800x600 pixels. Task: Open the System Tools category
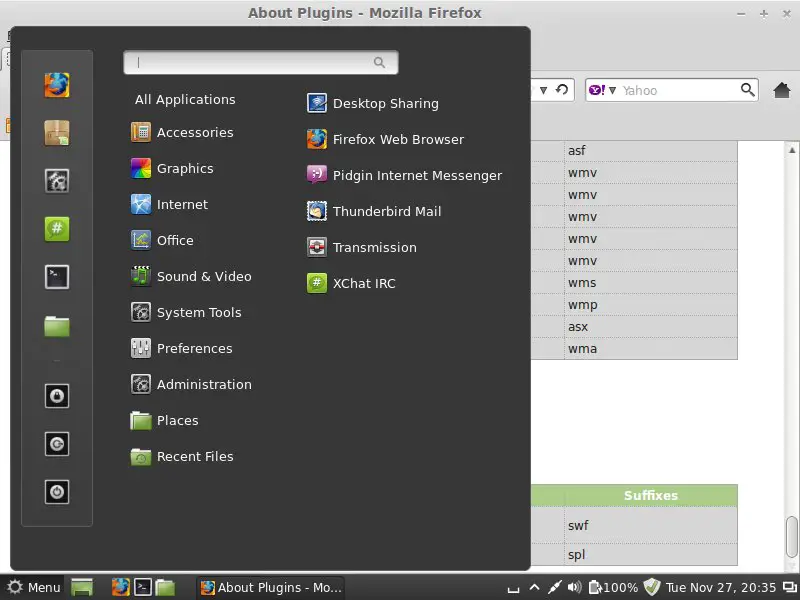(x=186, y=312)
